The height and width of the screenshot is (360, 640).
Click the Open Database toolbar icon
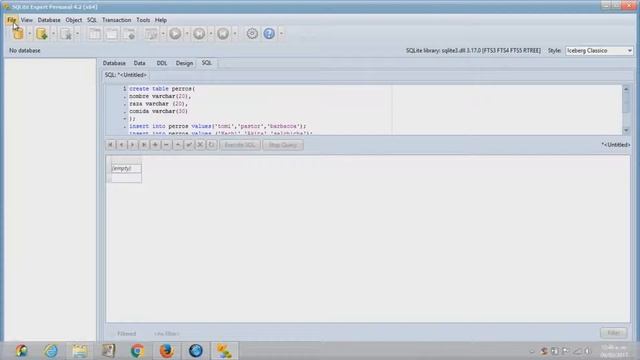[18, 34]
